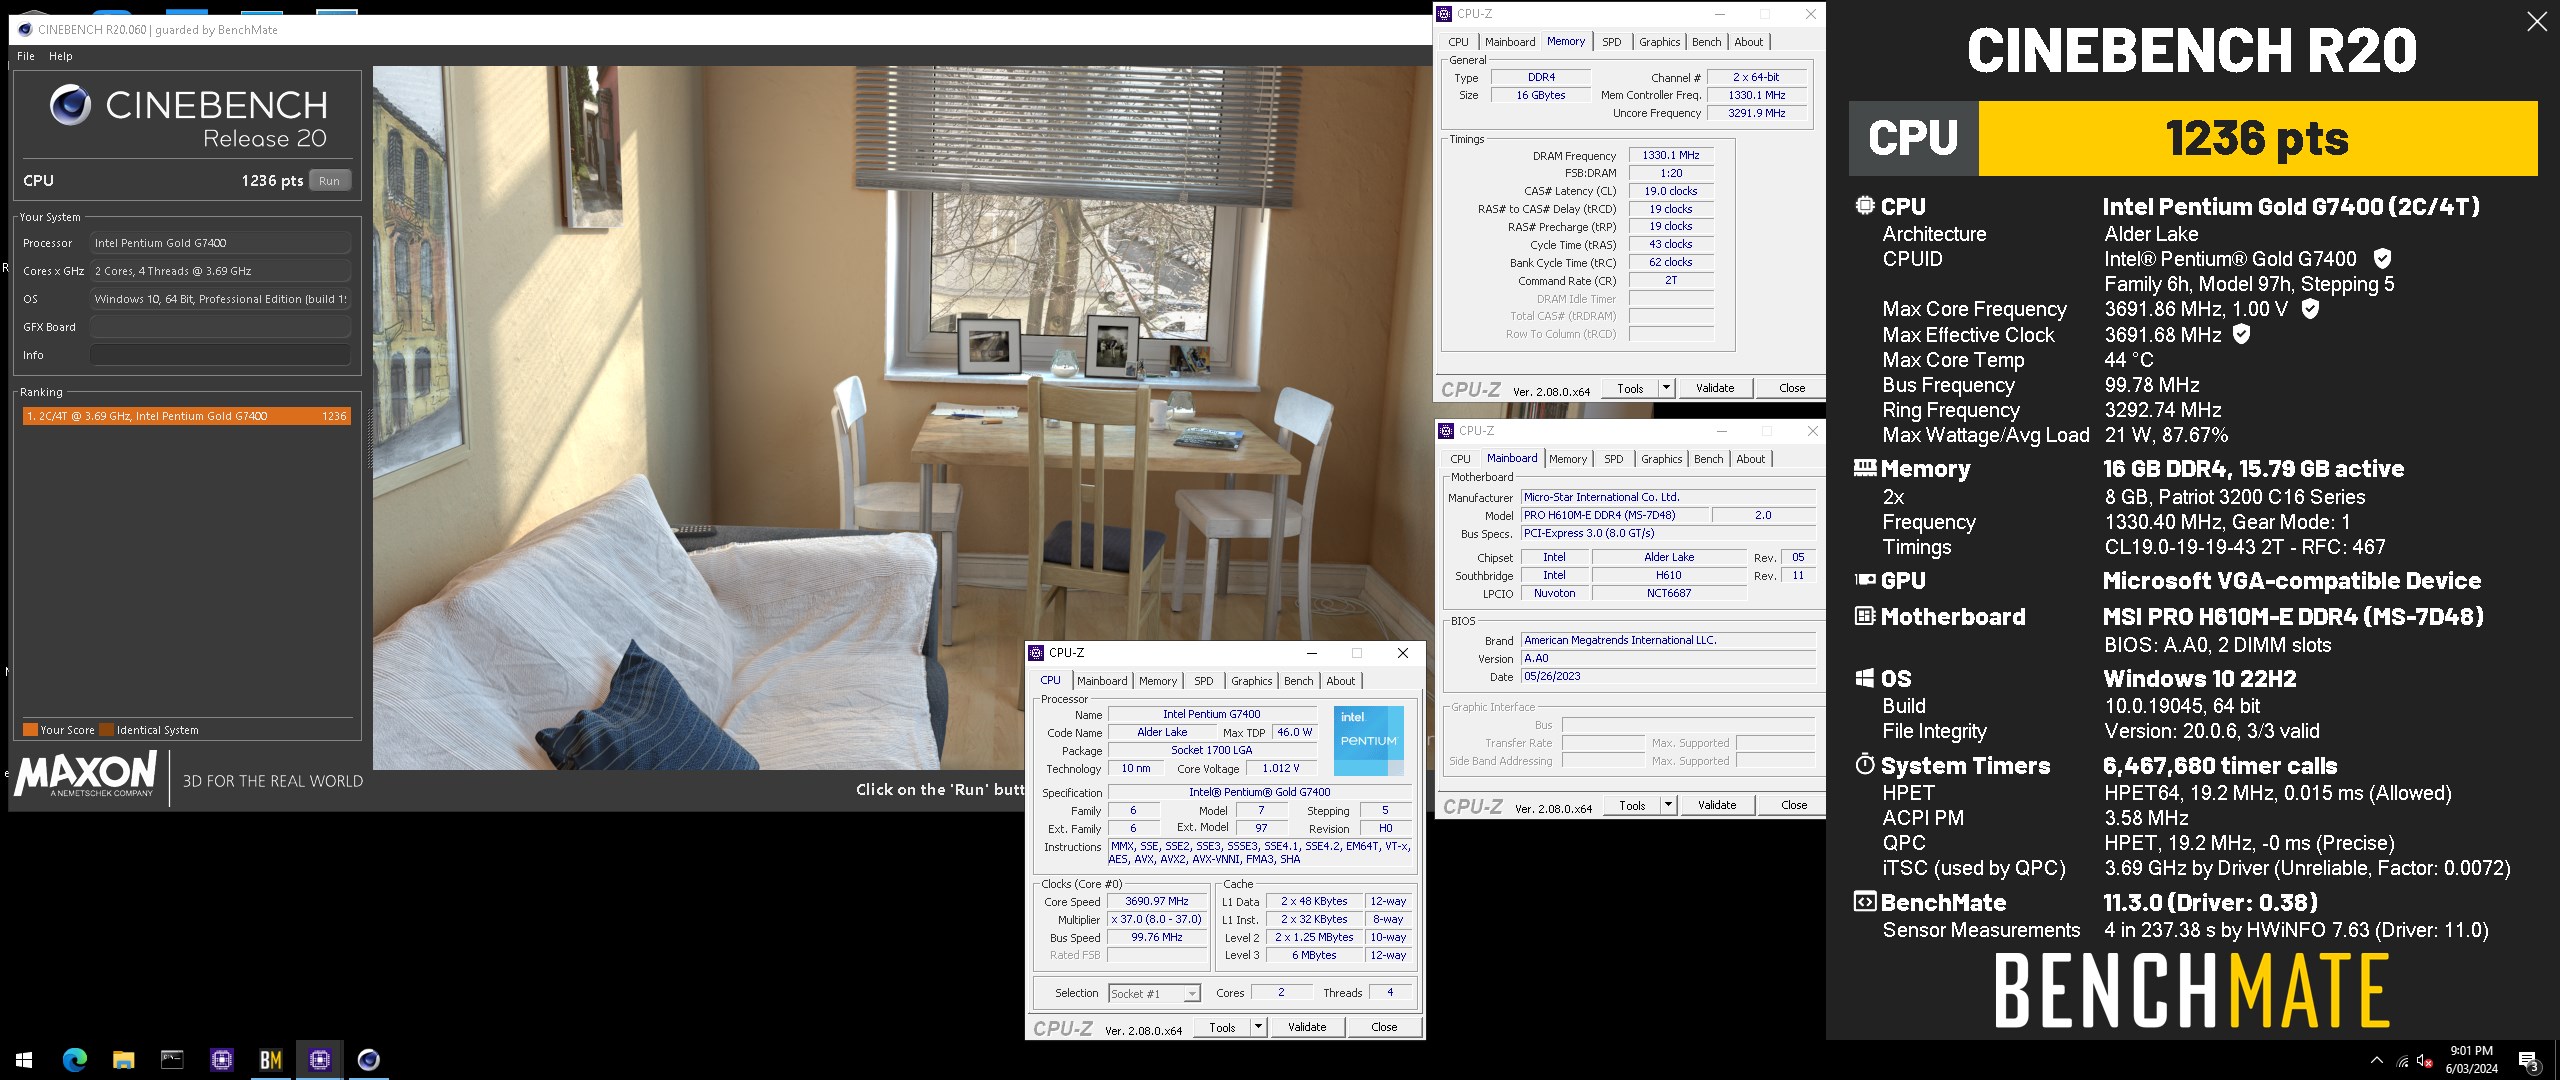This screenshot has width=2560, height=1080.
Task: Open Tools dropdown arrow in CPU window
Action: pyautogui.click(x=1258, y=1027)
